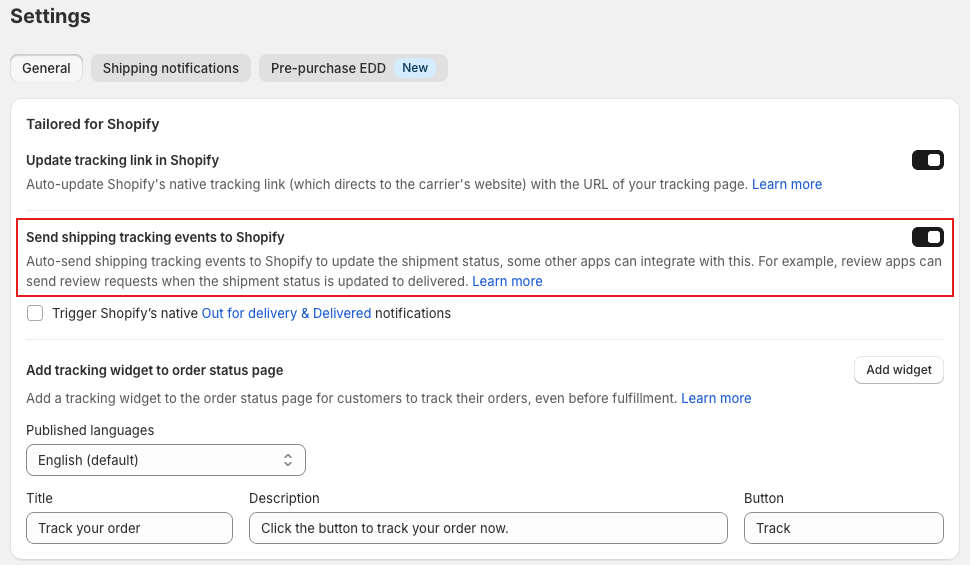Expand the Published languages dropdown
This screenshot has width=970, height=565.
[166, 460]
